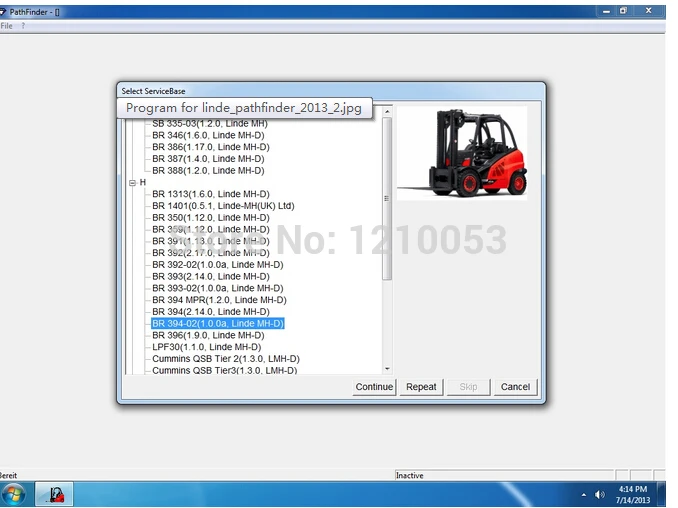Click highlighted BR 394-02(1.0.0a, Linde MH-D)

217,323
